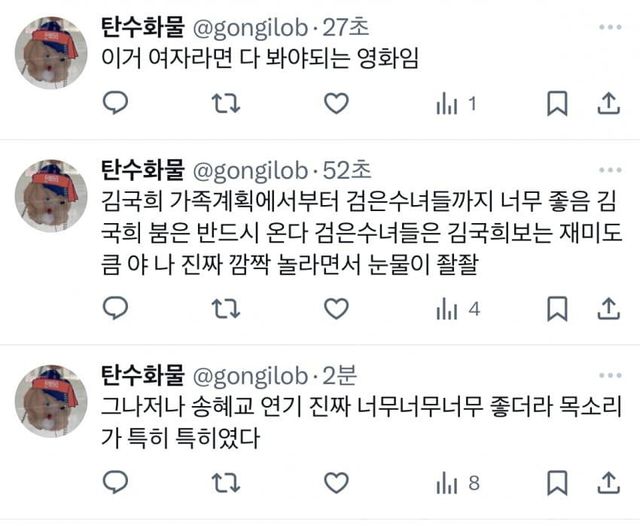Retweet the 52초 tweet about 김국희
Screen dimensions: 640x526
tap(226, 308)
